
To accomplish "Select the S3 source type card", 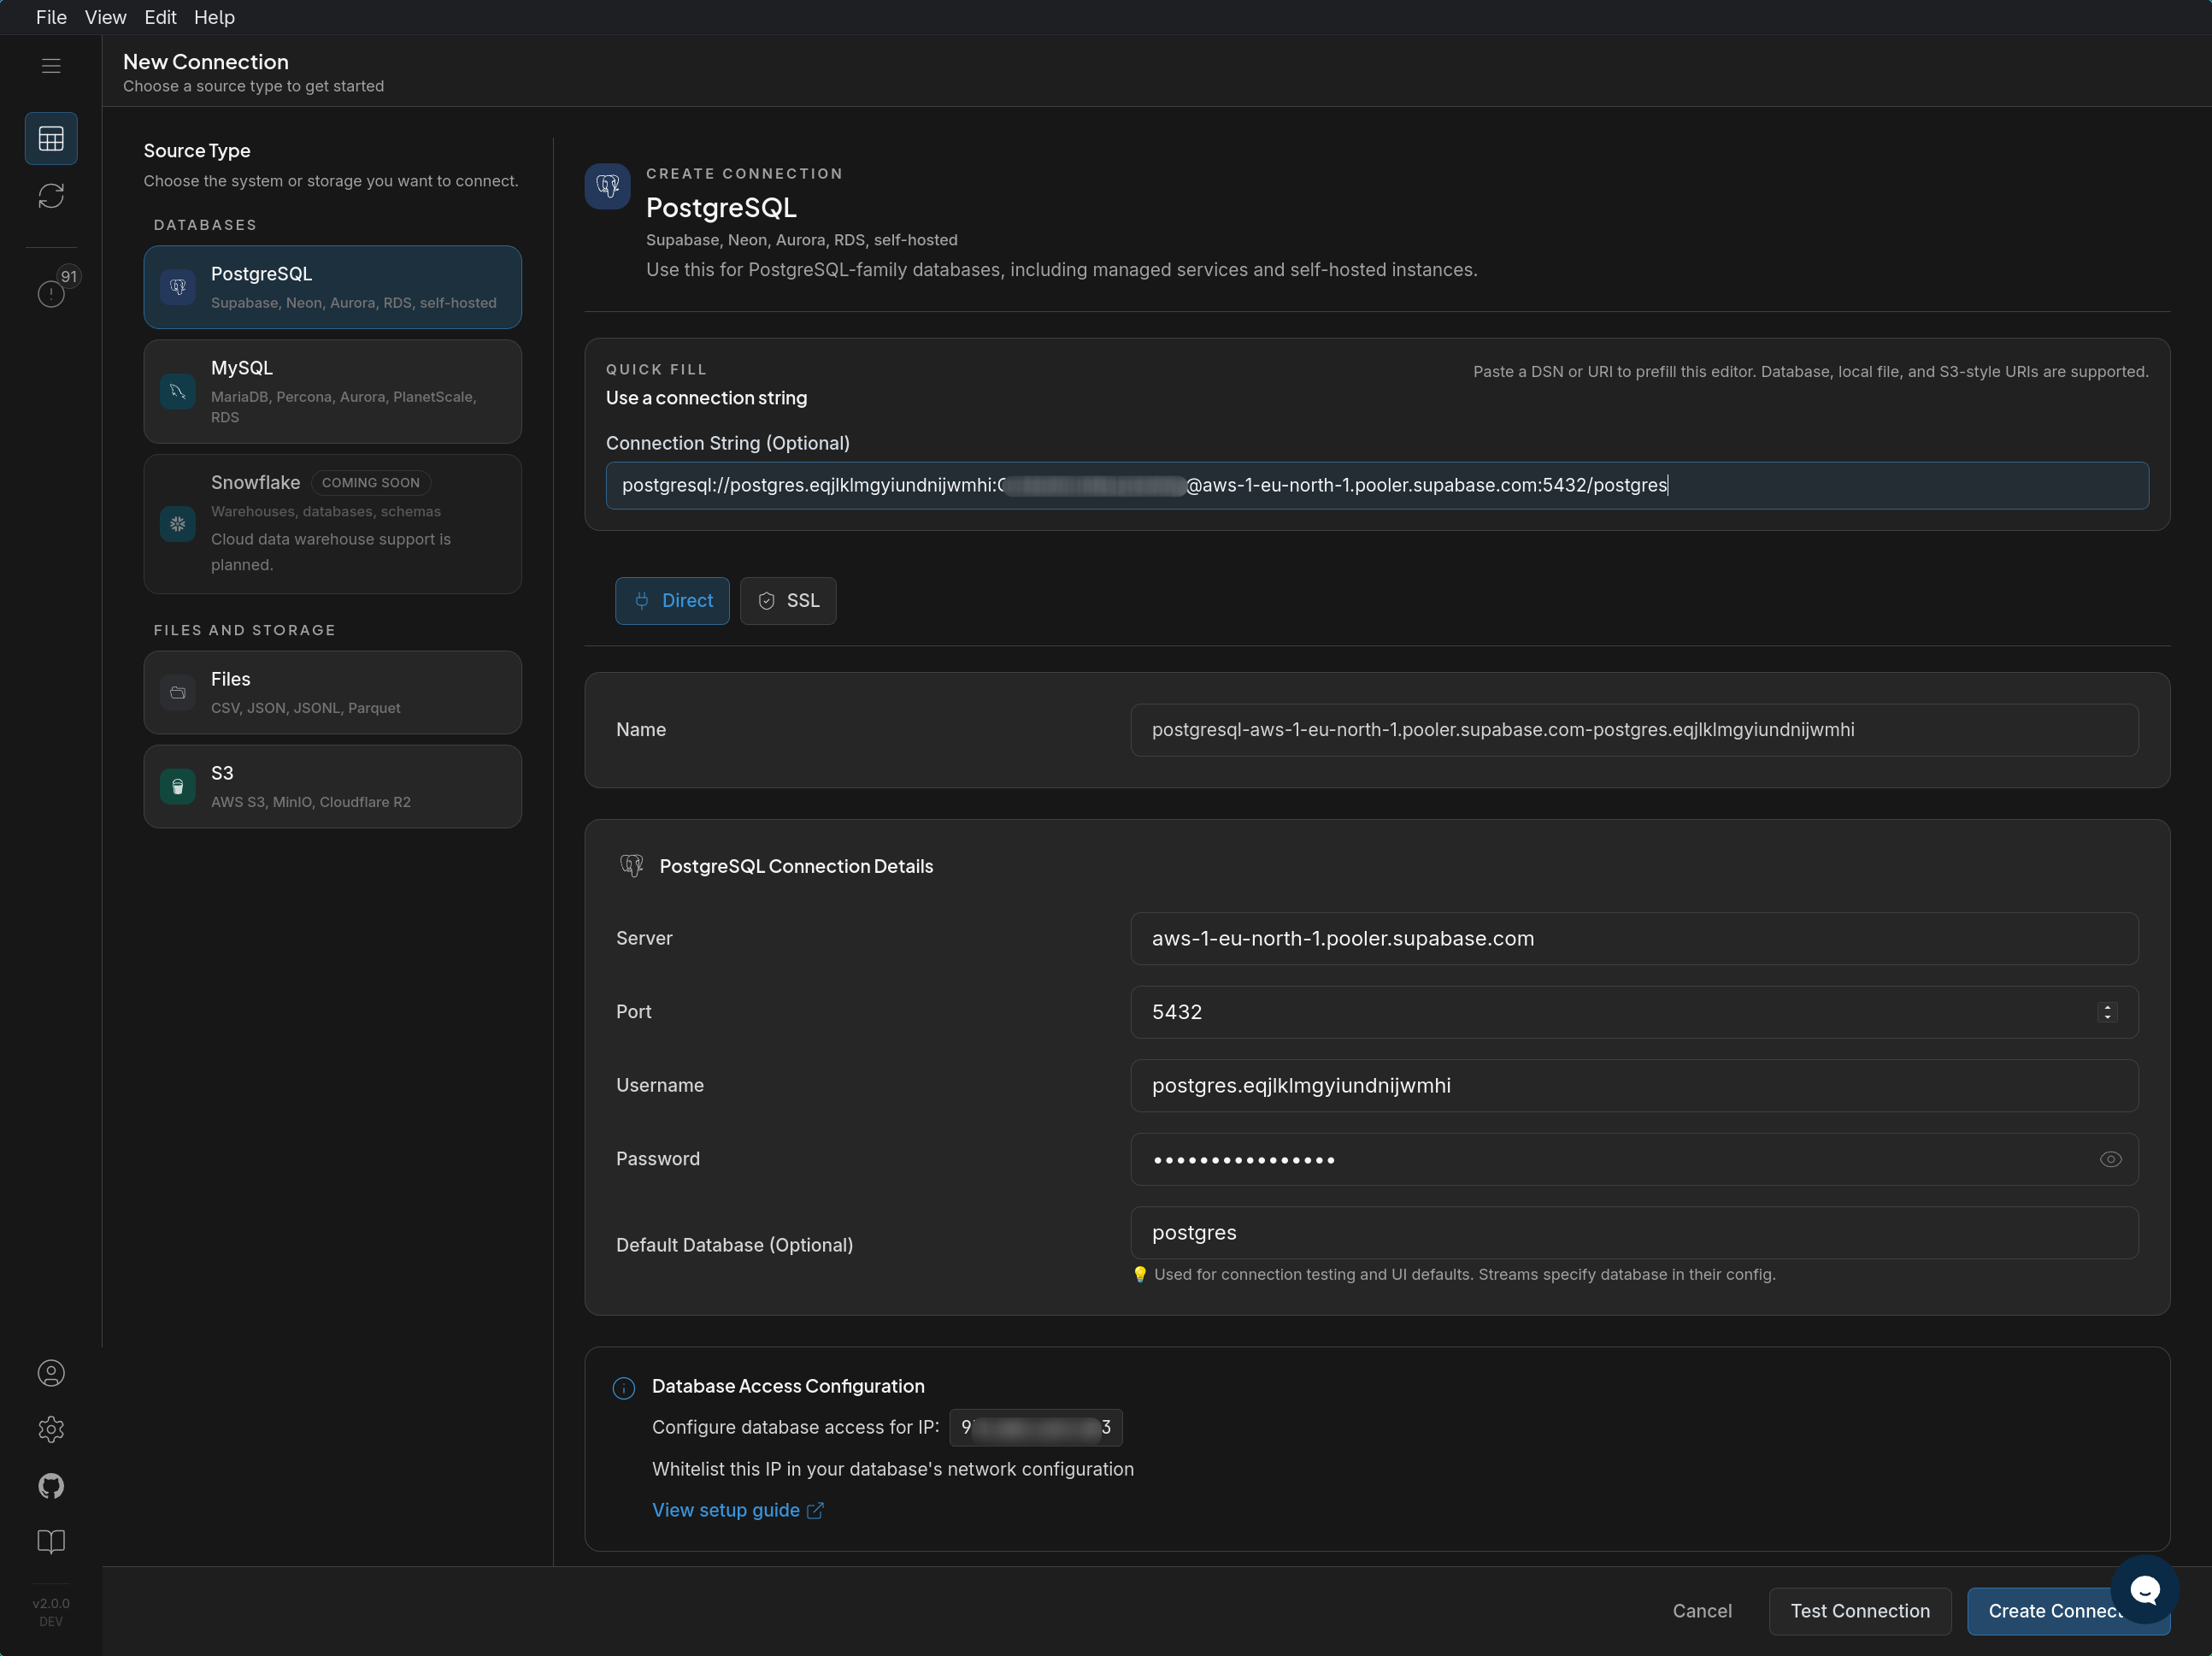I will pos(332,786).
